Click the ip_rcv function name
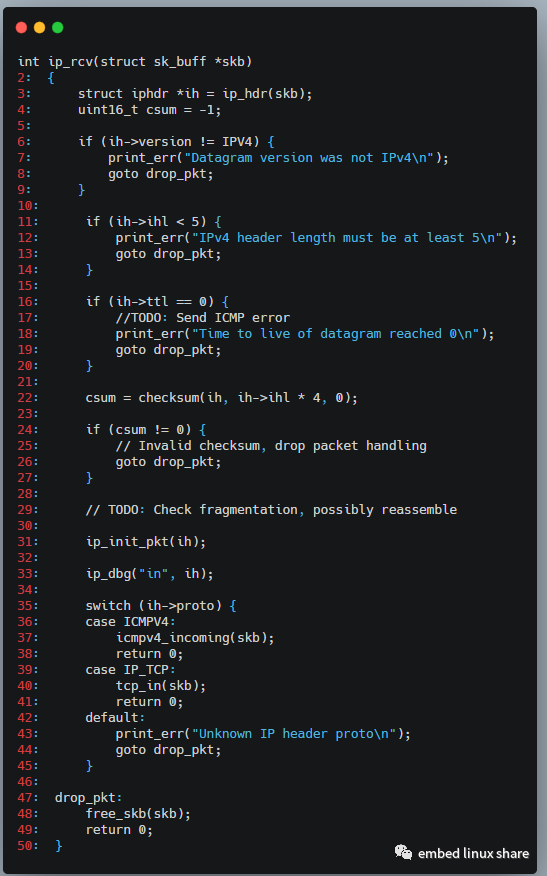This screenshot has height=876, width=547. tap(70, 61)
